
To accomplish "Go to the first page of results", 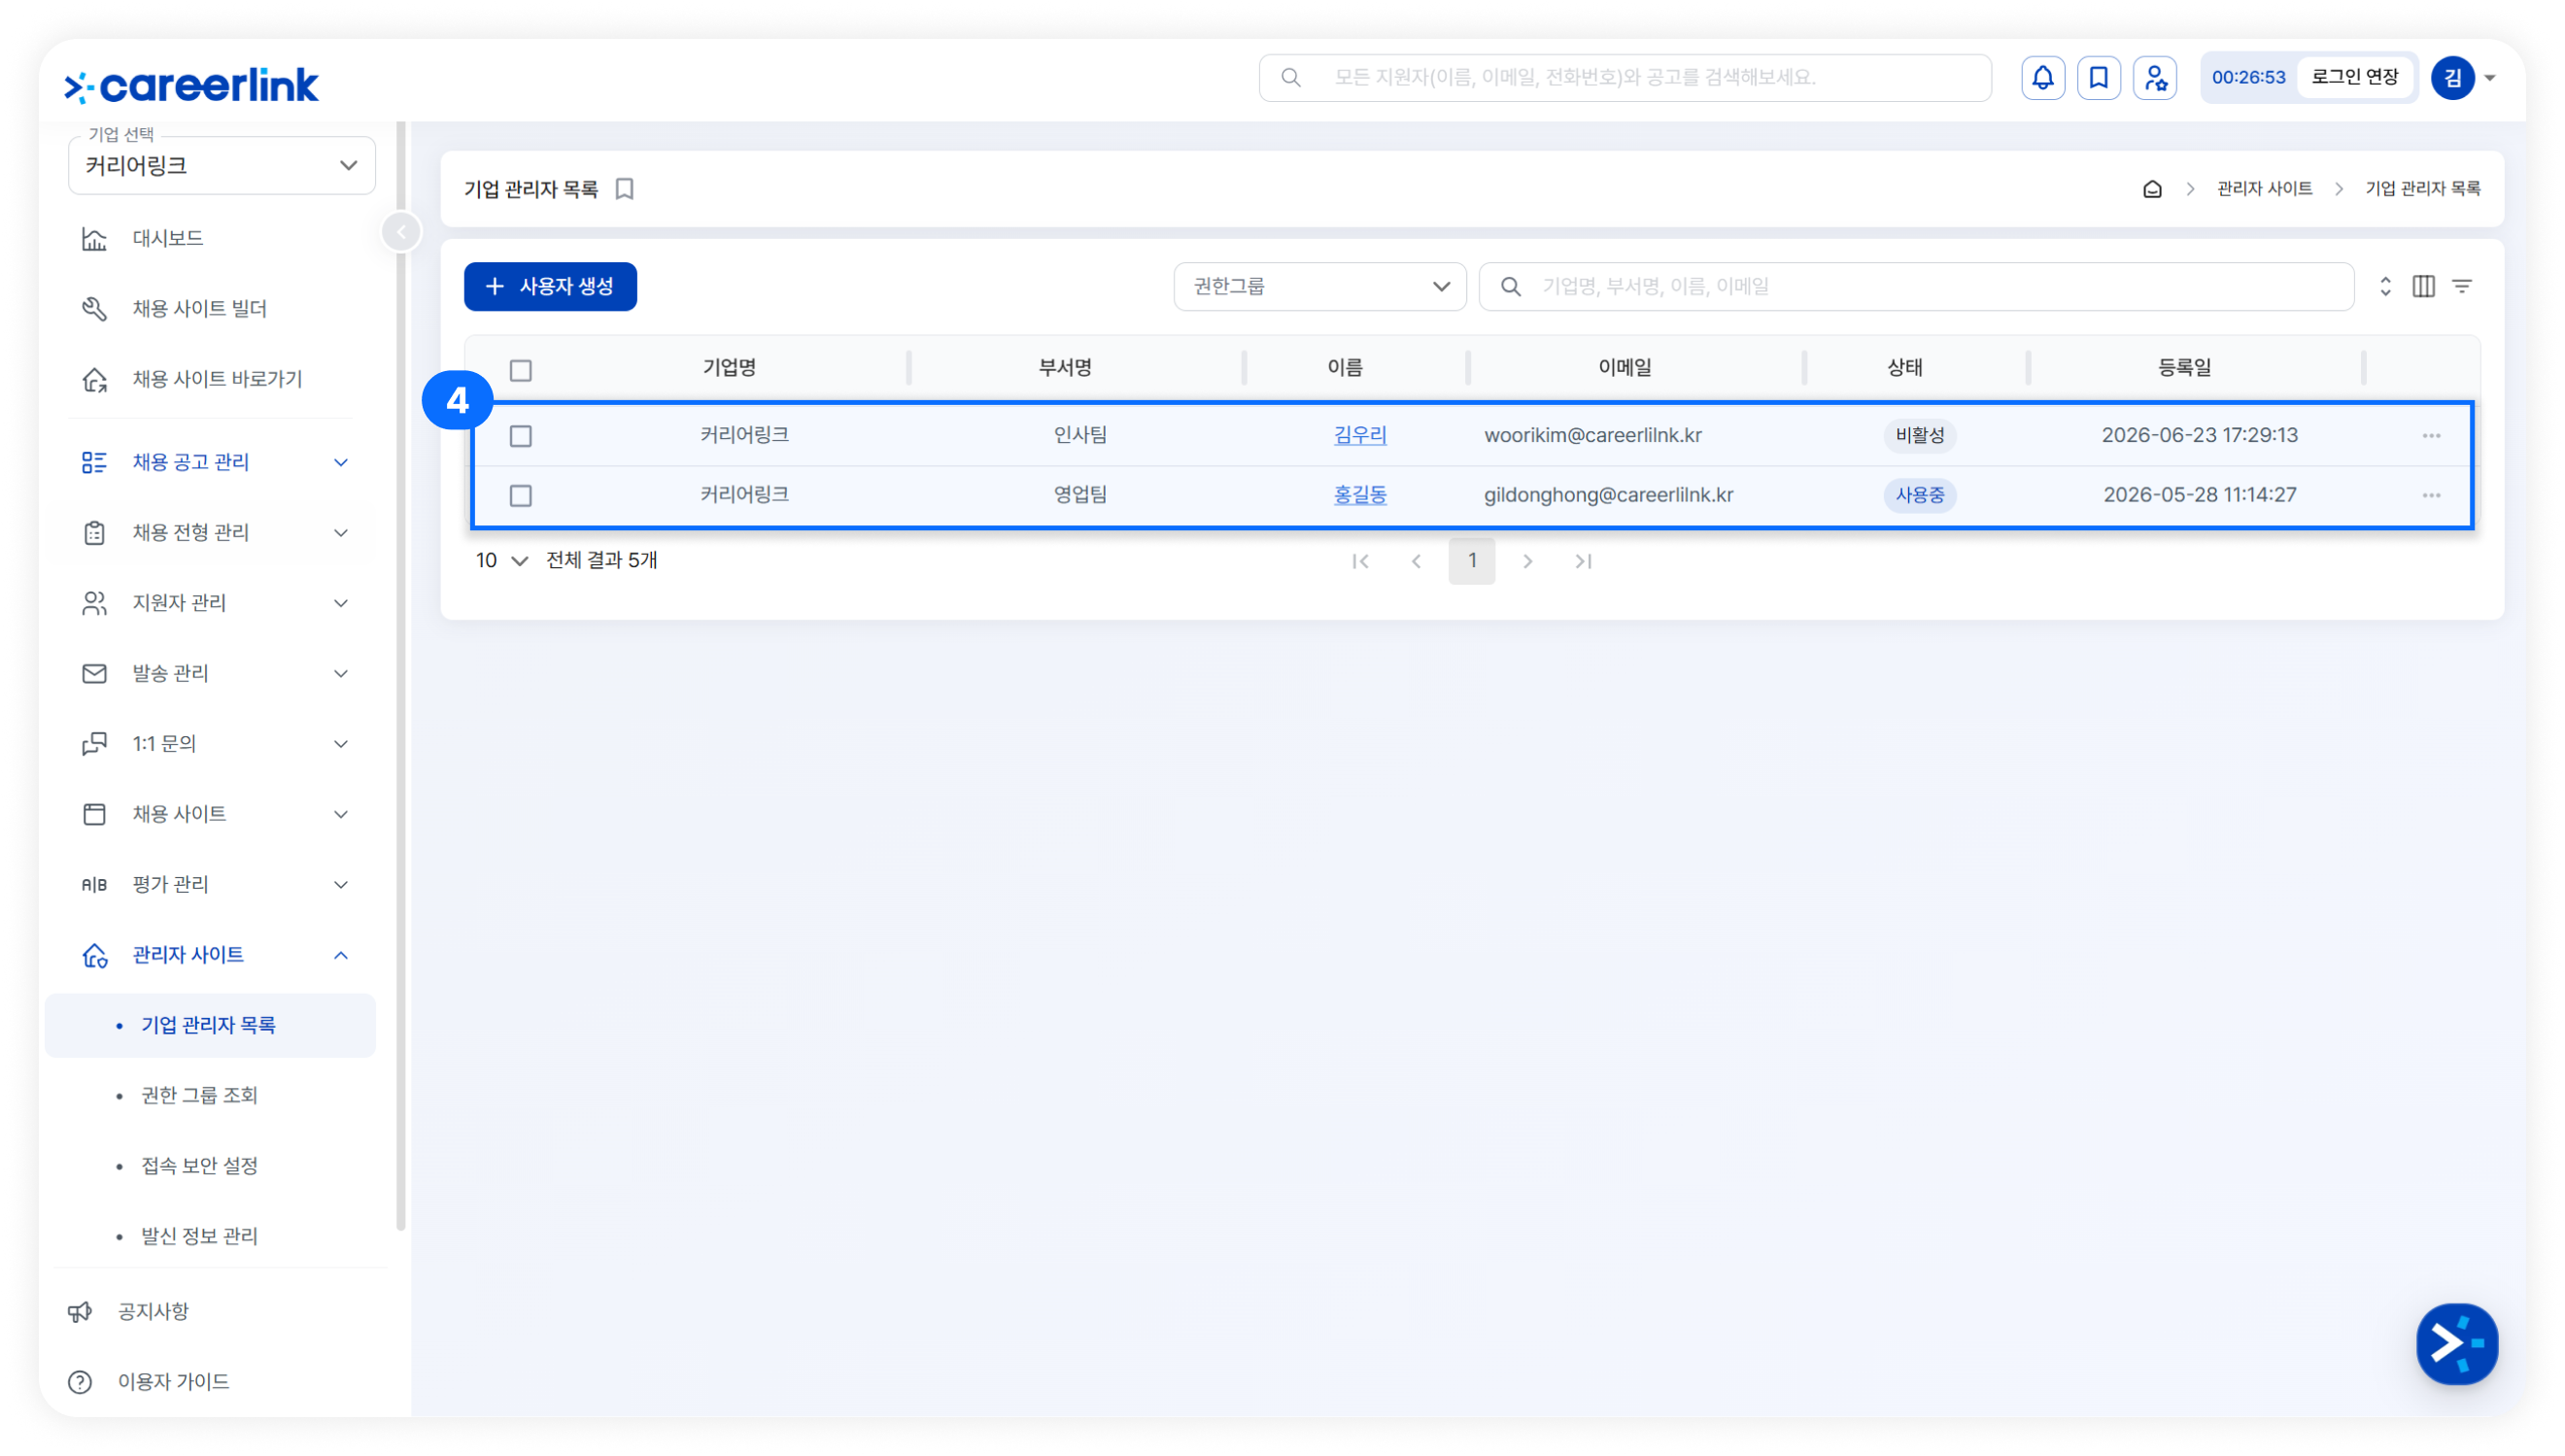I will (x=1360, y=561).
